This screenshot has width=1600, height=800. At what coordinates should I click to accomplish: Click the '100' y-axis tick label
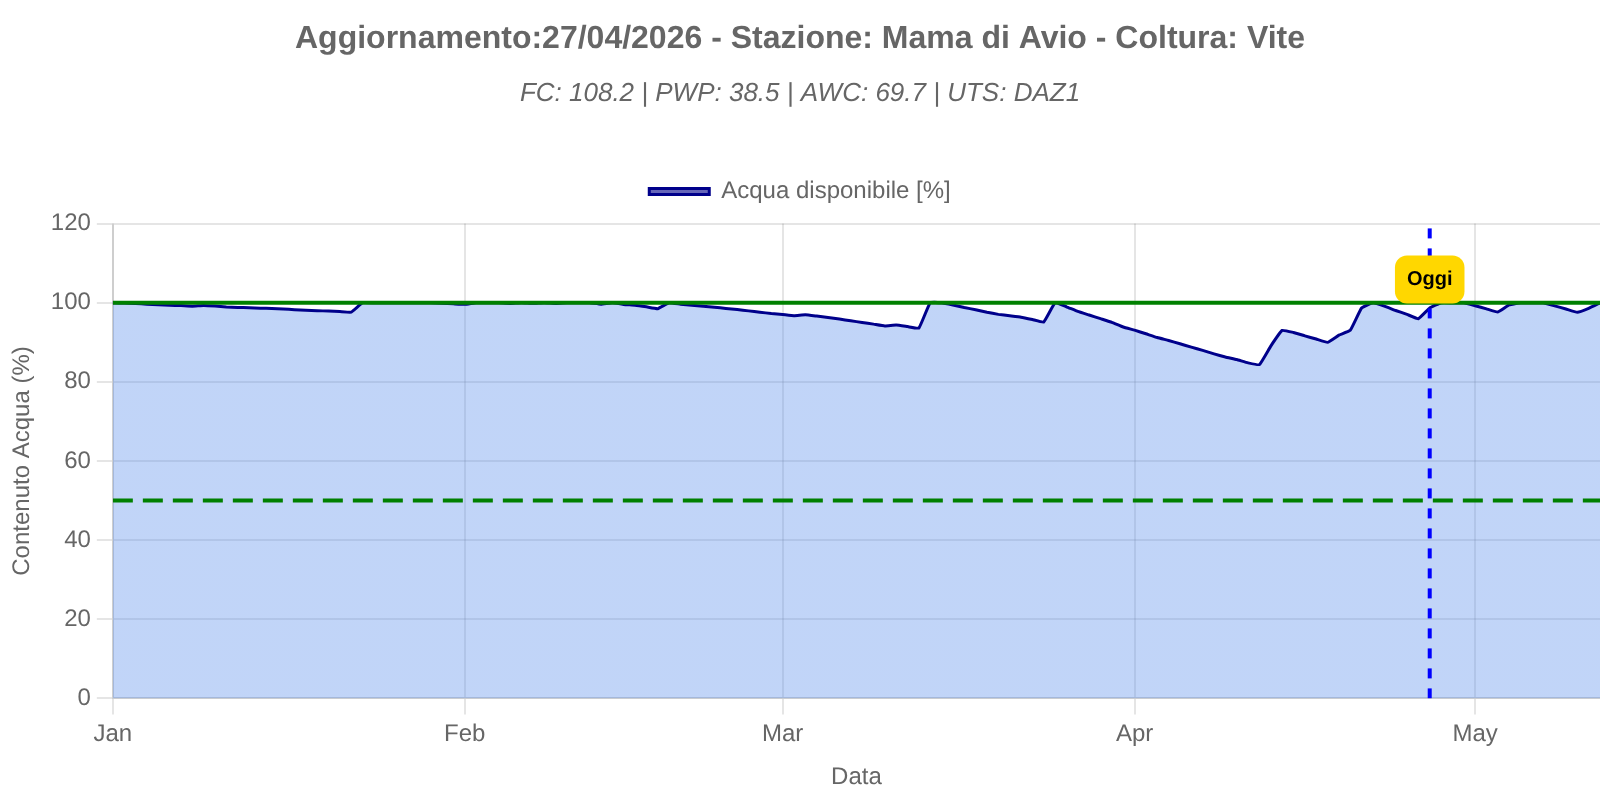(x=71, y=302)
